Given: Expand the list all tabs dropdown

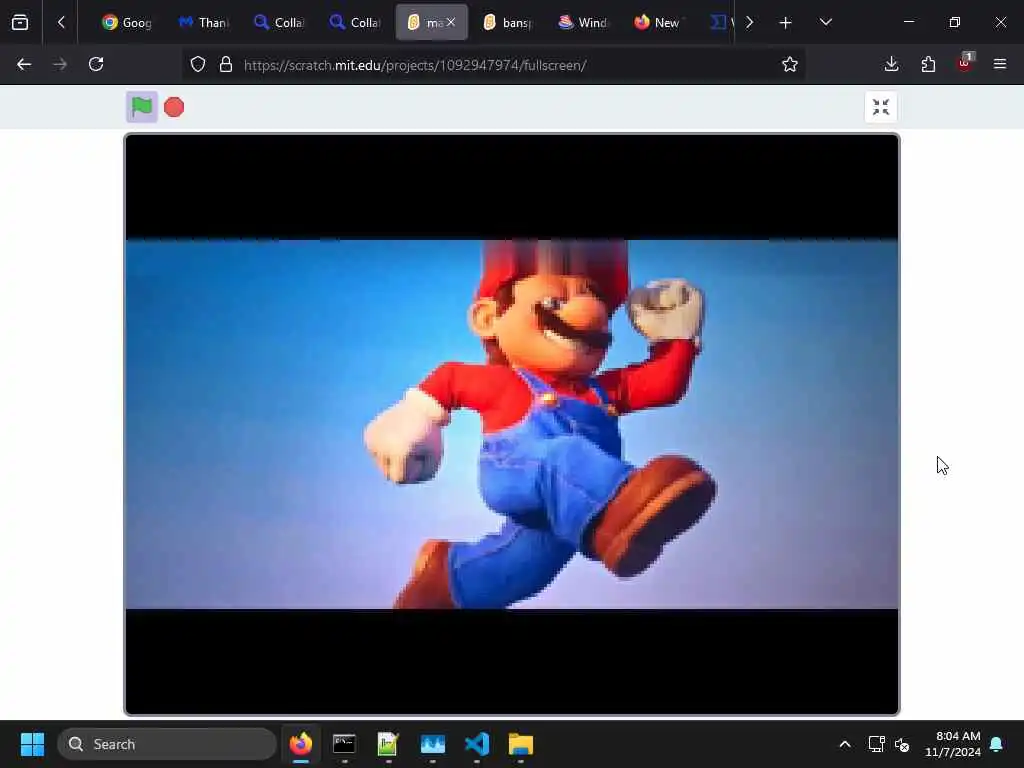Looking at the screenshot, I should (x=825, y=22).
